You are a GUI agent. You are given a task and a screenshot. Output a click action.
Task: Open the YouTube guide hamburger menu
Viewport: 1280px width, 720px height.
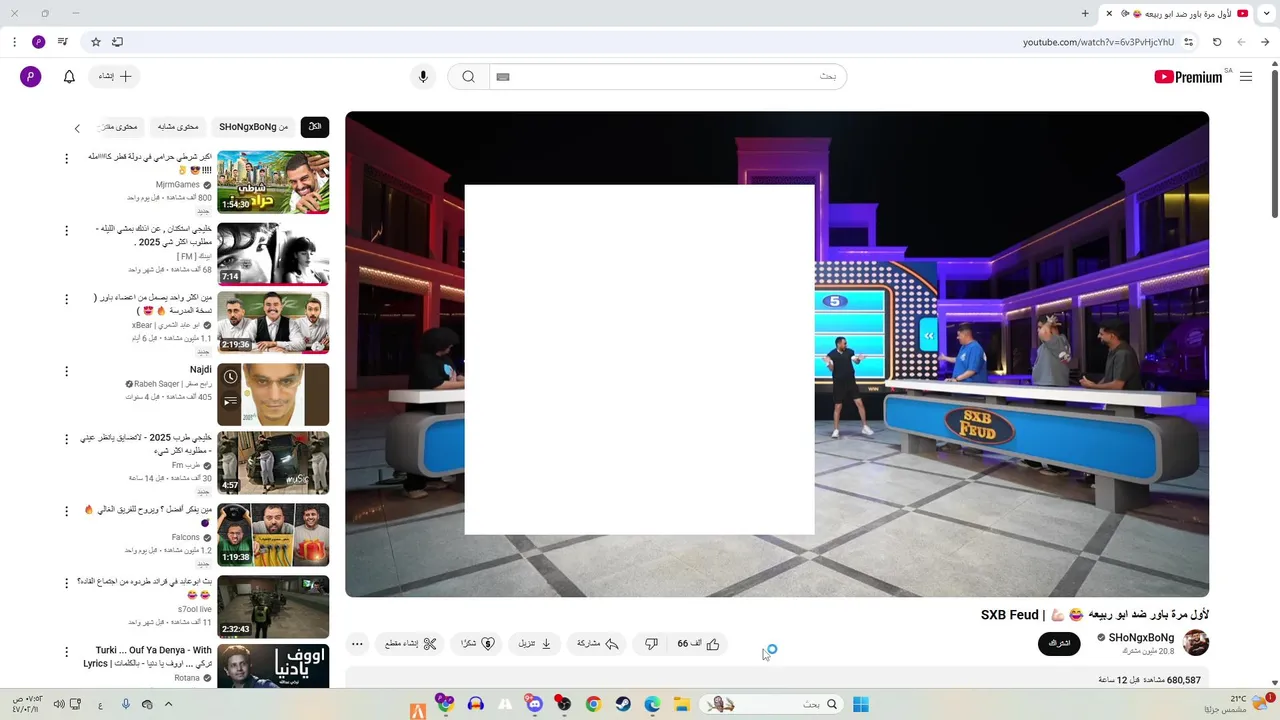(1246, 77)
